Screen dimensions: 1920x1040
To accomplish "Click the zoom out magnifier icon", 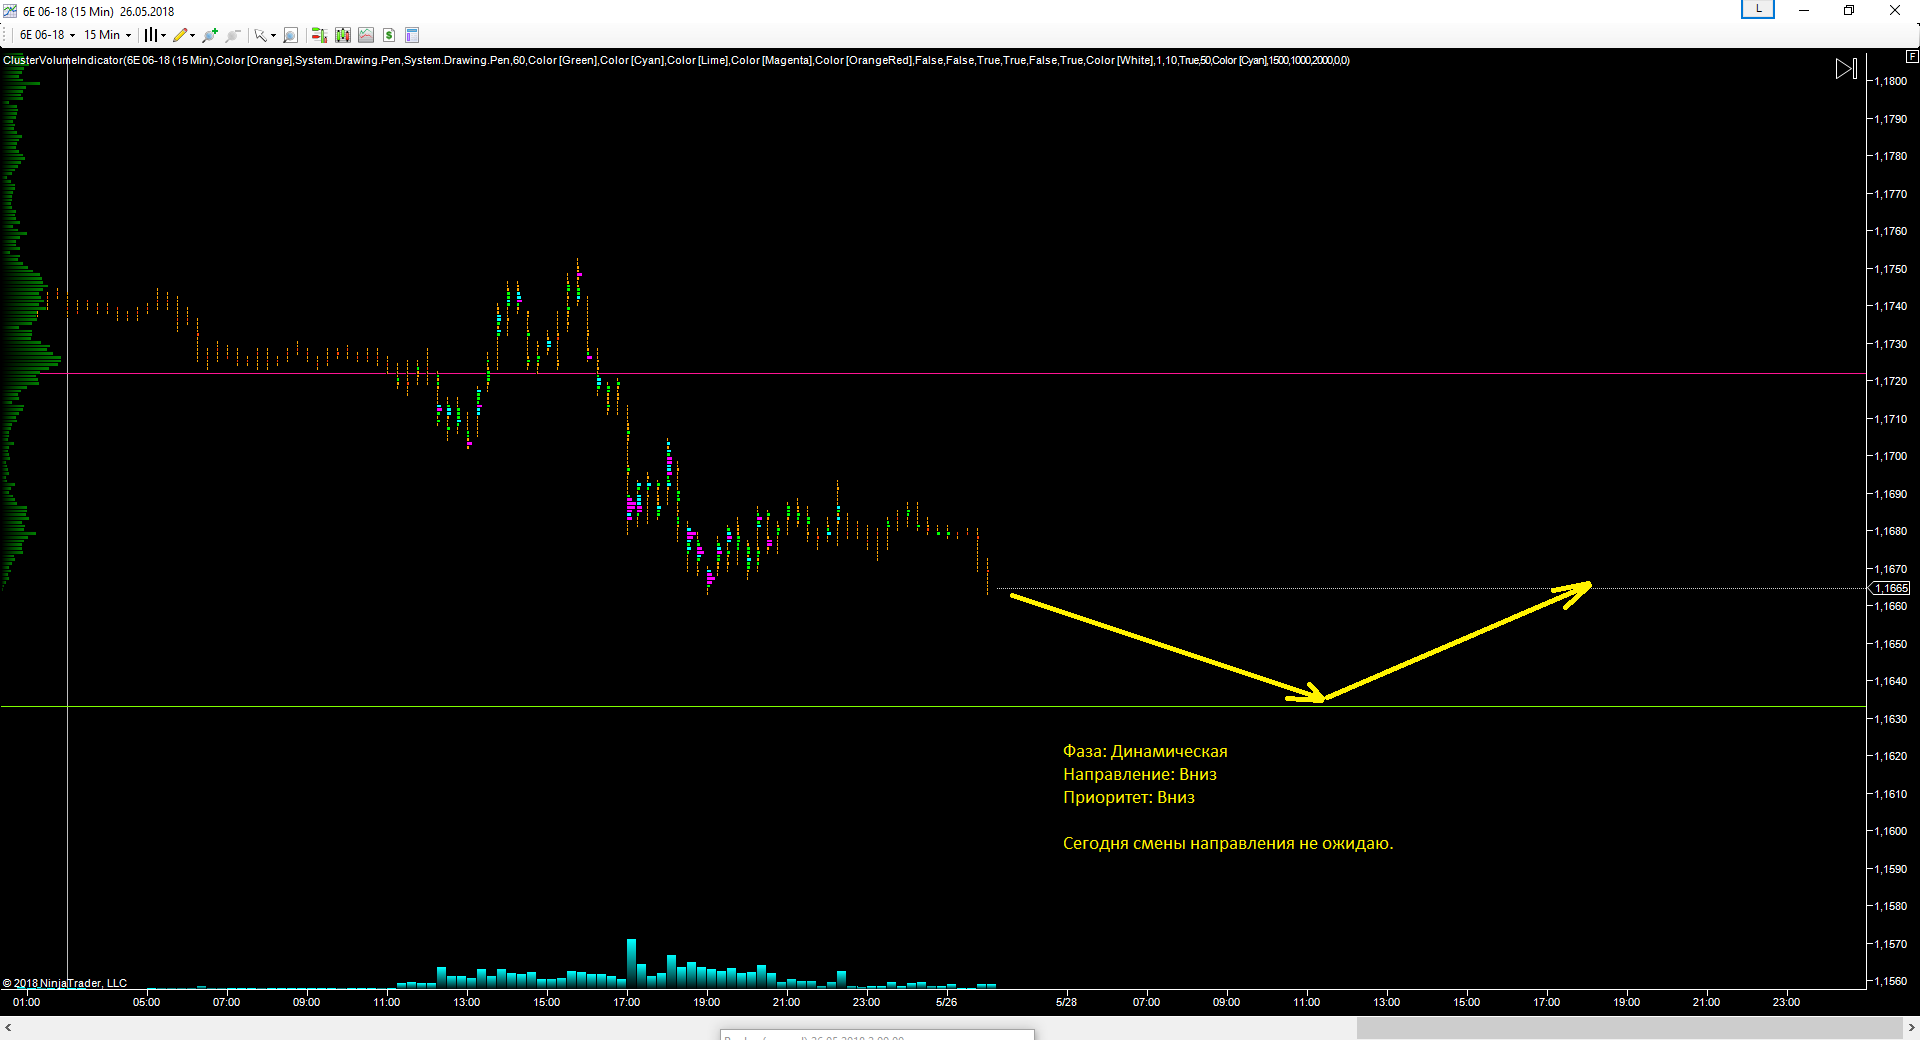I will pyautogui.click(x=233, y=35).
